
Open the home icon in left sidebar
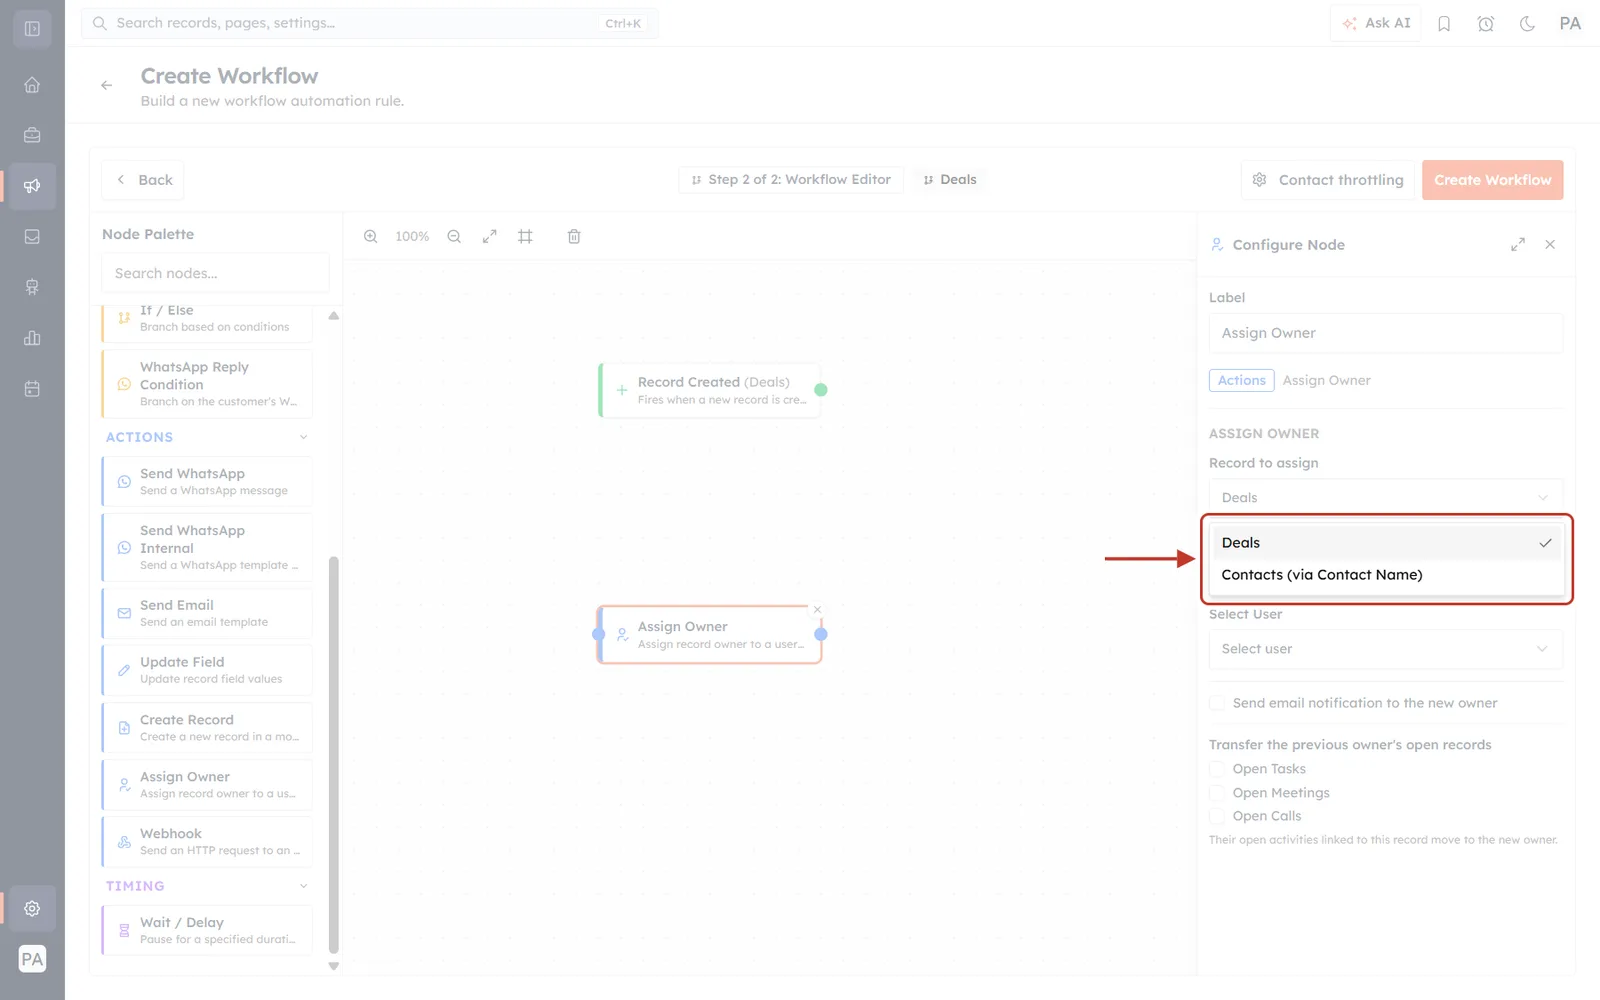click(x=32, y=85)
